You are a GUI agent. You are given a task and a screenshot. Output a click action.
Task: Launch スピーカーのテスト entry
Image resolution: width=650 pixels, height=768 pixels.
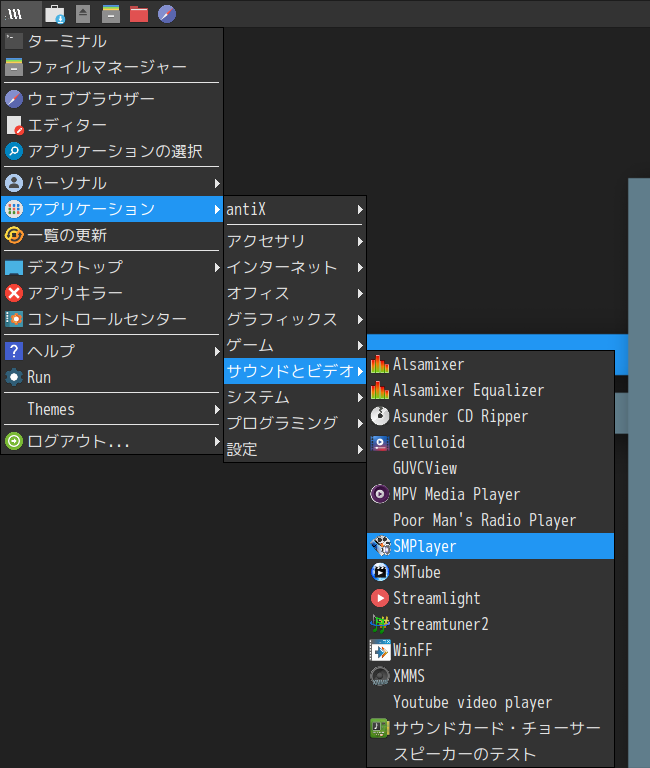490,754
